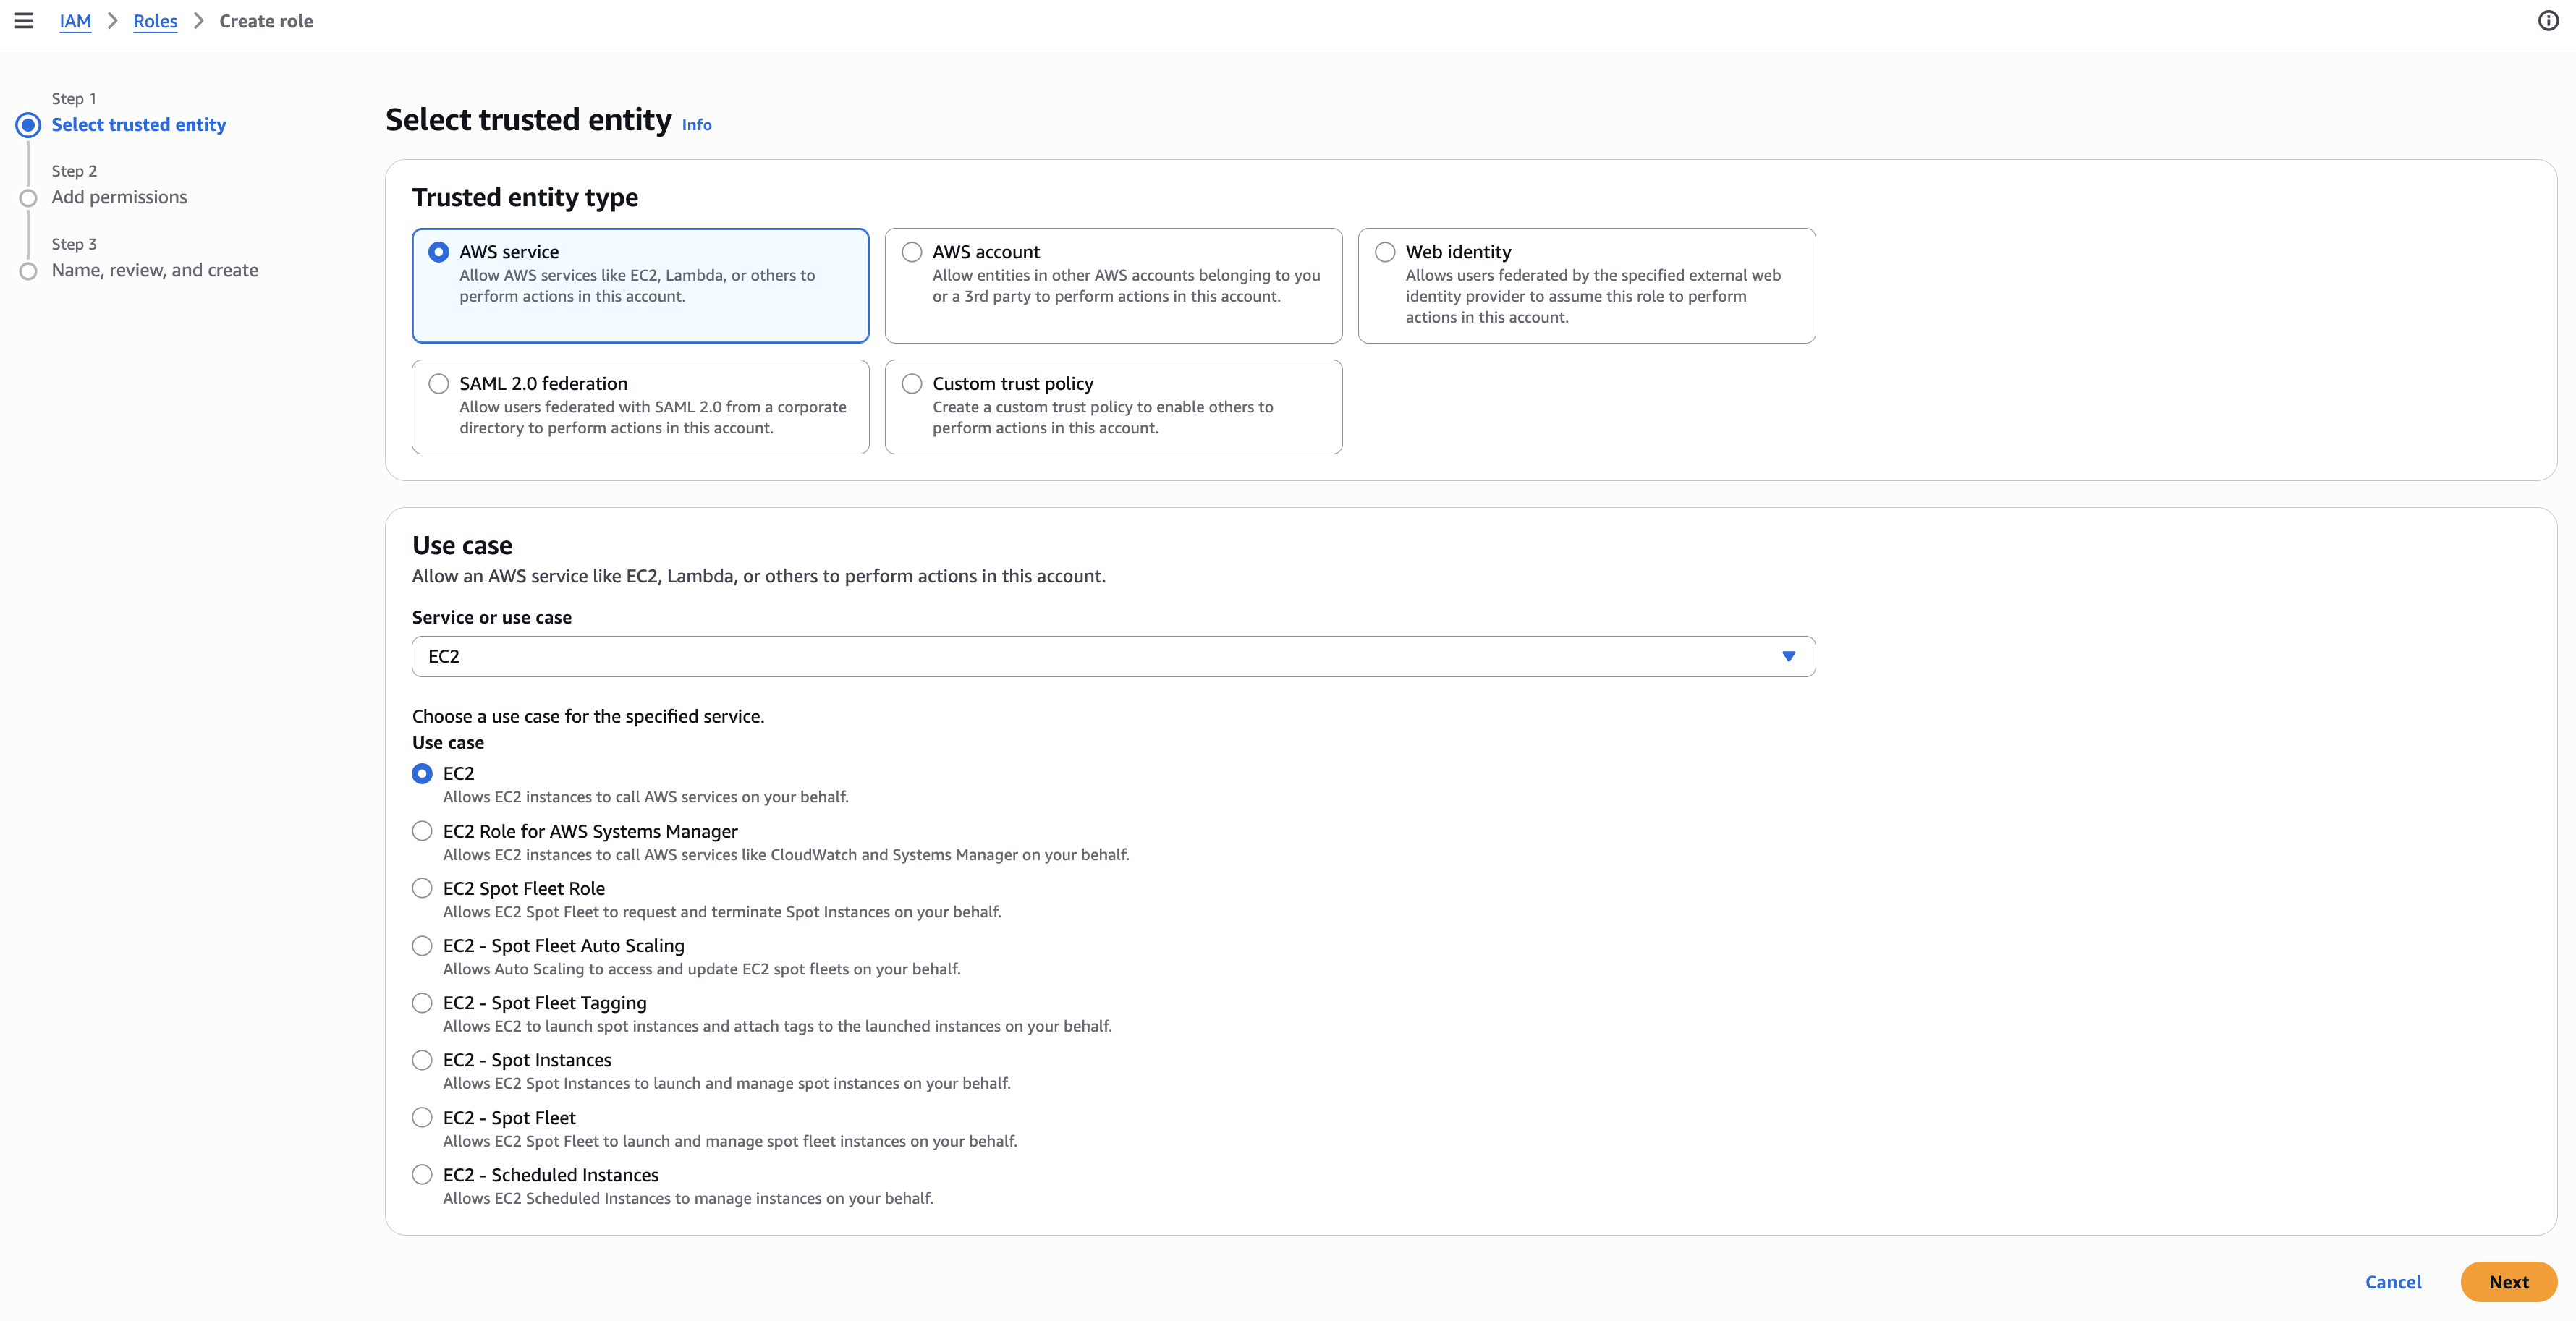Choose EC2 - Spot Fleet Auto Scaling
The image size is (2576, 1321).
[422, 946]
